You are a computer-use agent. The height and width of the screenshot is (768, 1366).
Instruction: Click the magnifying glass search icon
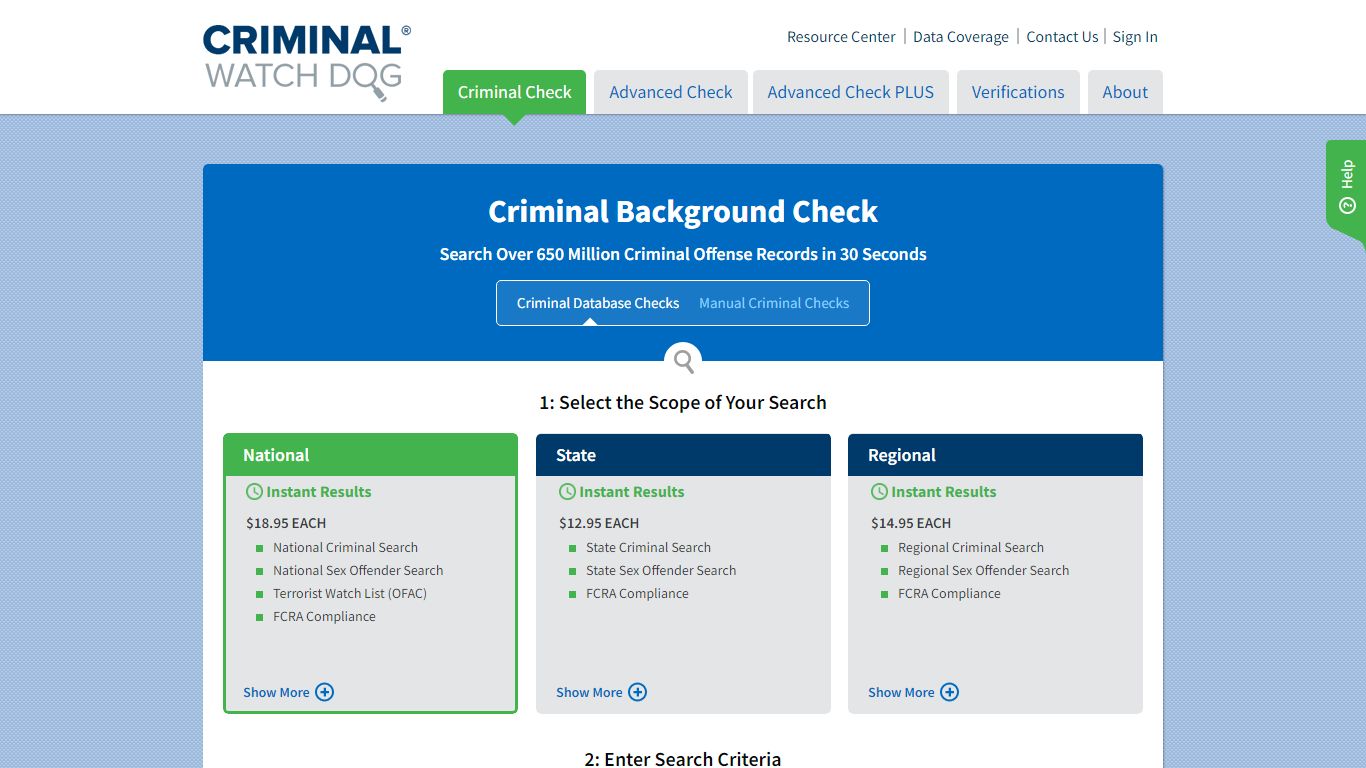point(683,361)
